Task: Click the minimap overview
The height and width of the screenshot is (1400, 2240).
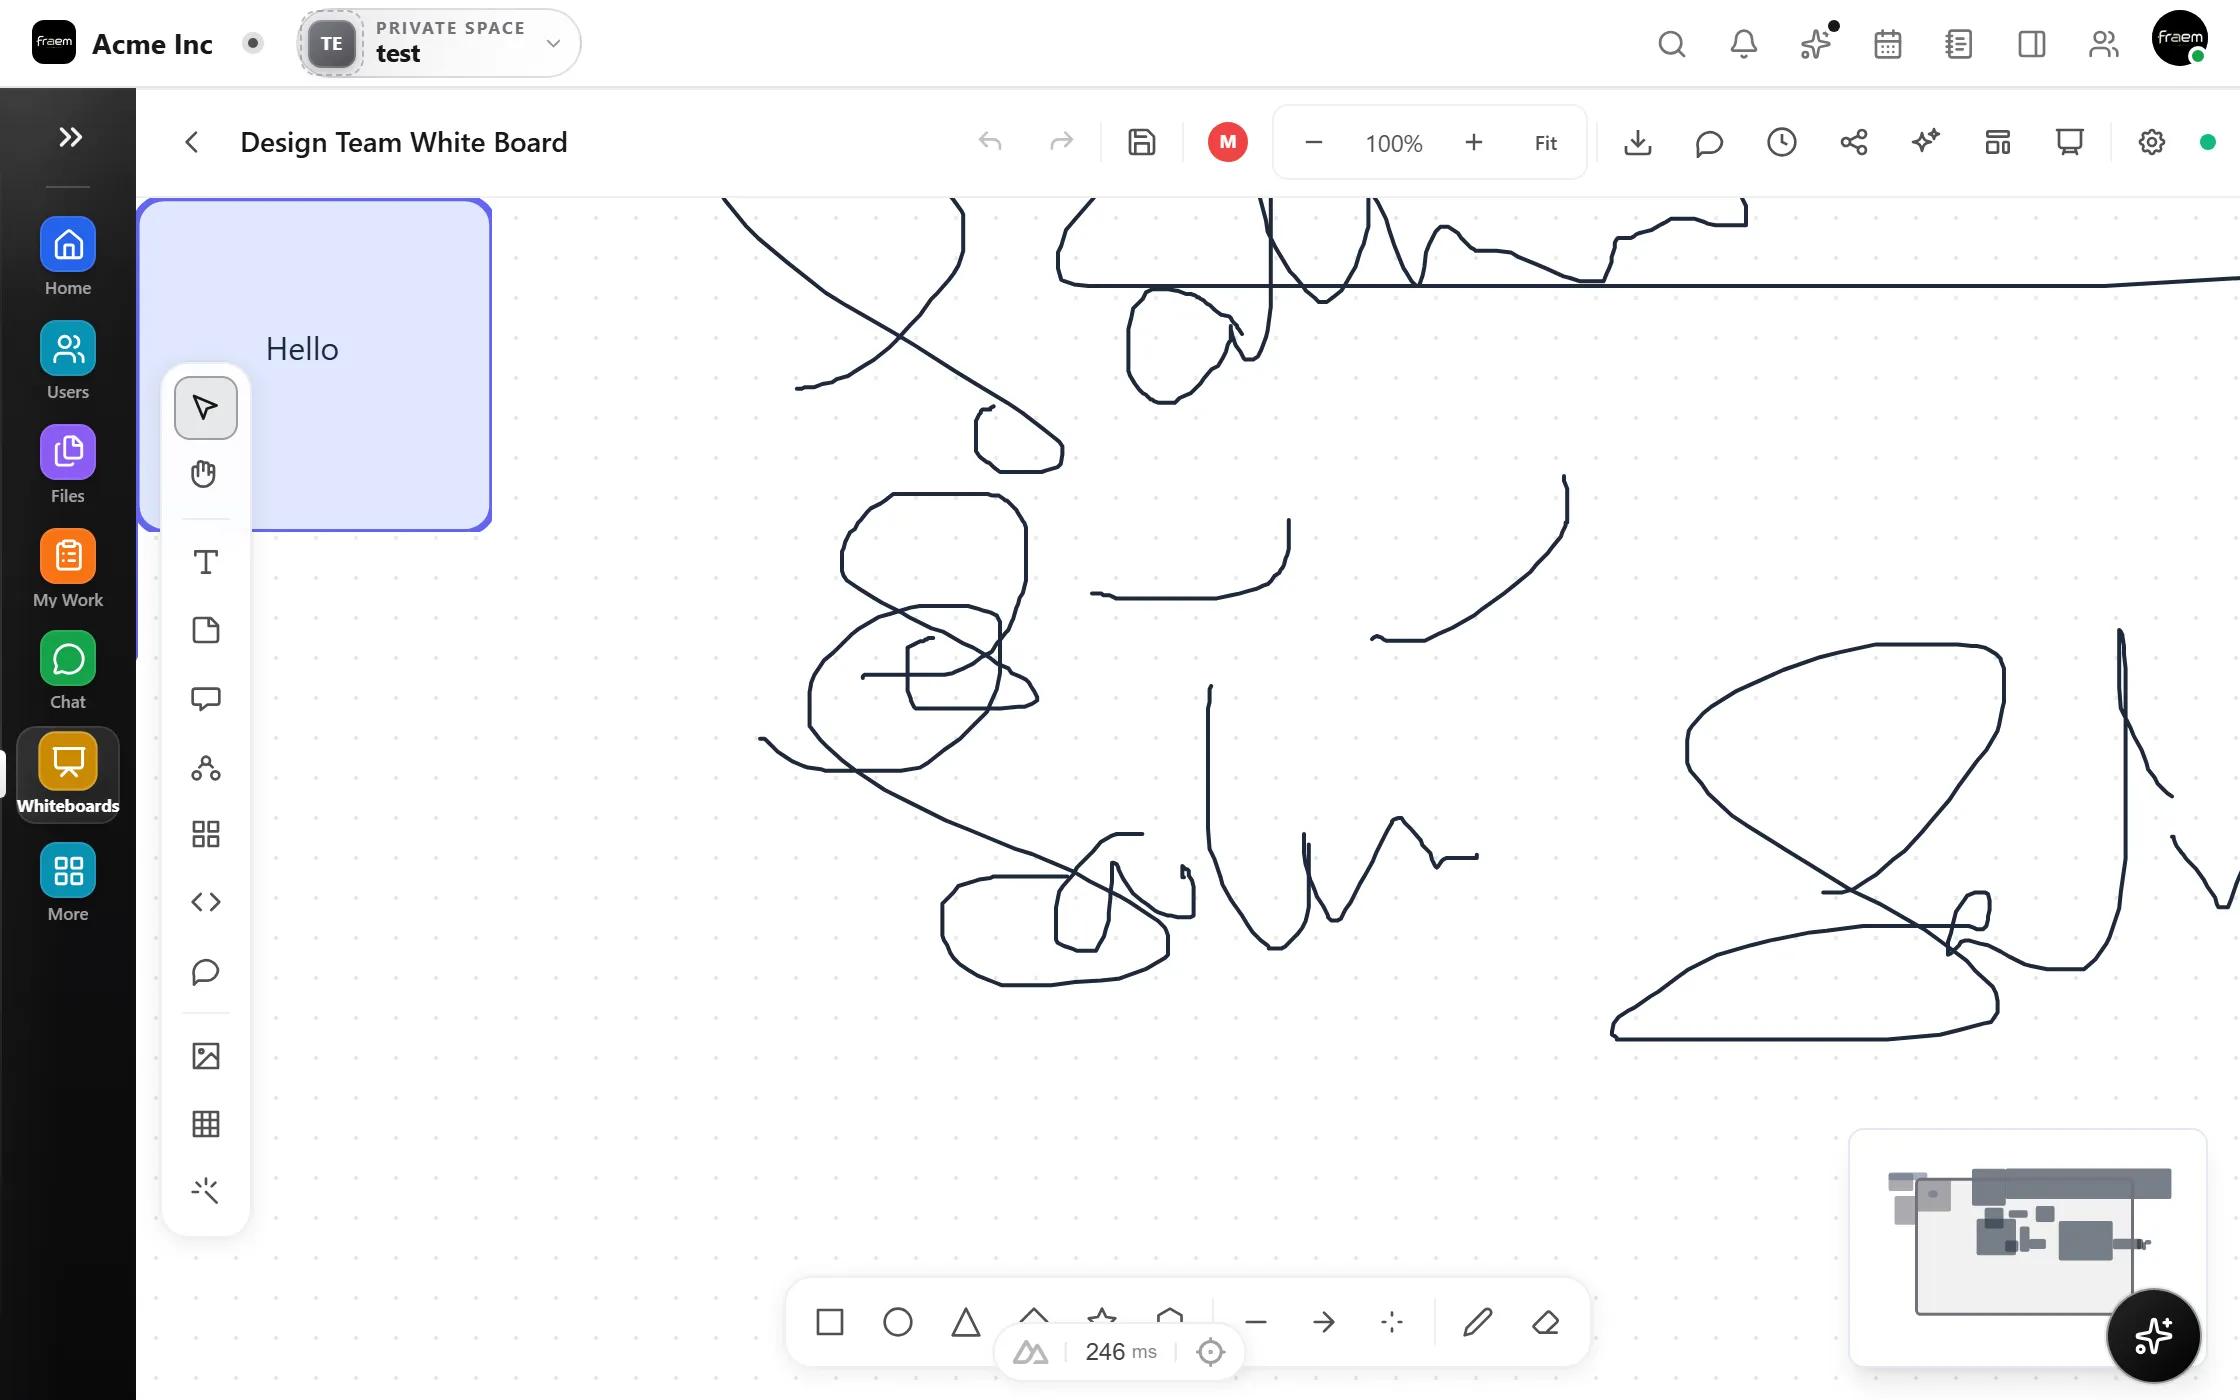Action: tap(2028, 1248)
